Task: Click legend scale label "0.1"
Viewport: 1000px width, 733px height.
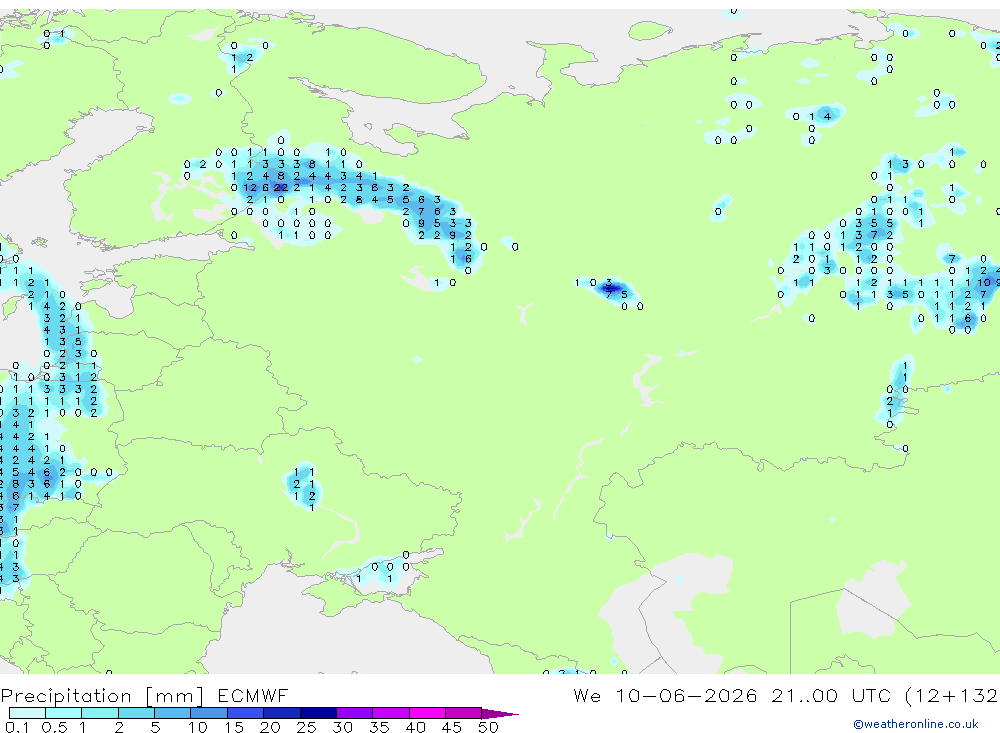Action: [x=17, y=727]
